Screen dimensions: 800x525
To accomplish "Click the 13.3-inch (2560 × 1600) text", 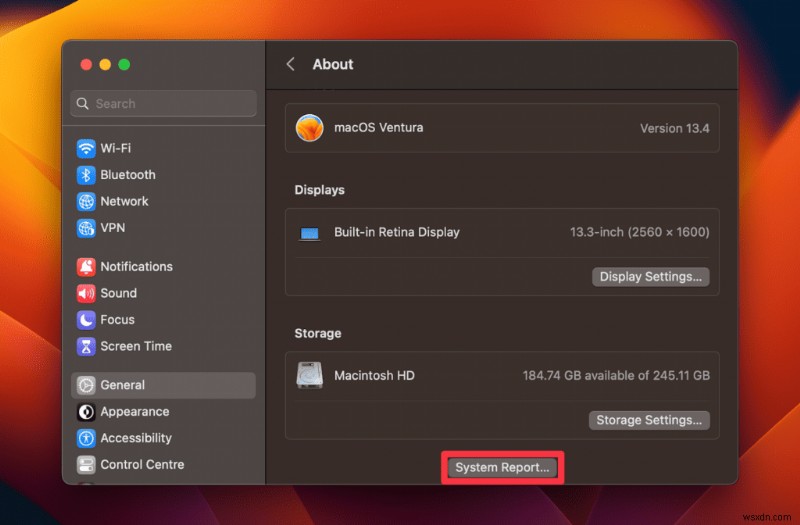I will pos(639,233).
